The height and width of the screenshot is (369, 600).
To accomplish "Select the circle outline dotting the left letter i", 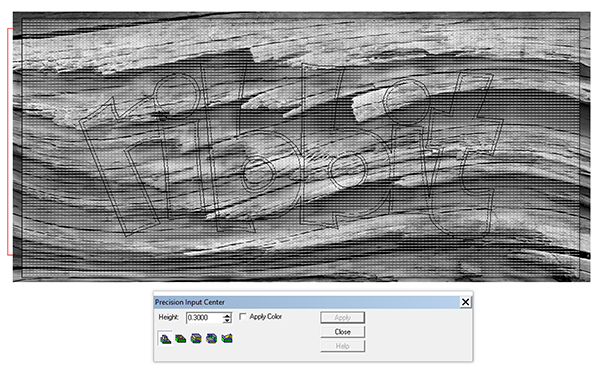I will [x=177, y=93].
